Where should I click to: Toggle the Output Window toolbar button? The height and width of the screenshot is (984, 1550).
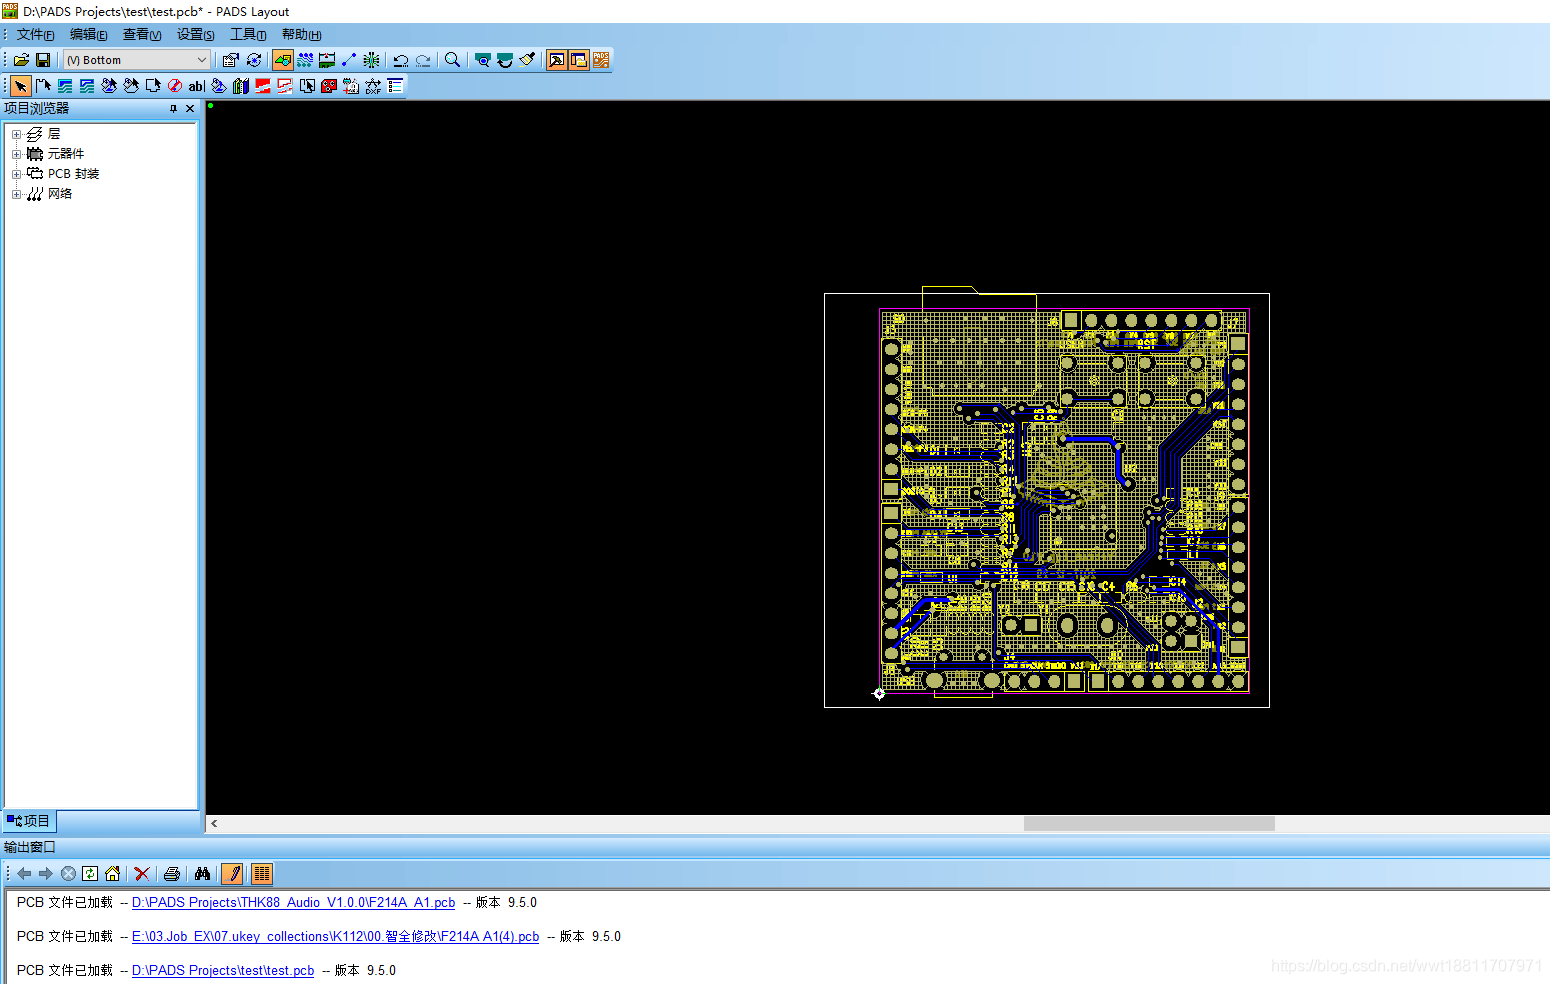pyautogui.click(x=579, y=60)
